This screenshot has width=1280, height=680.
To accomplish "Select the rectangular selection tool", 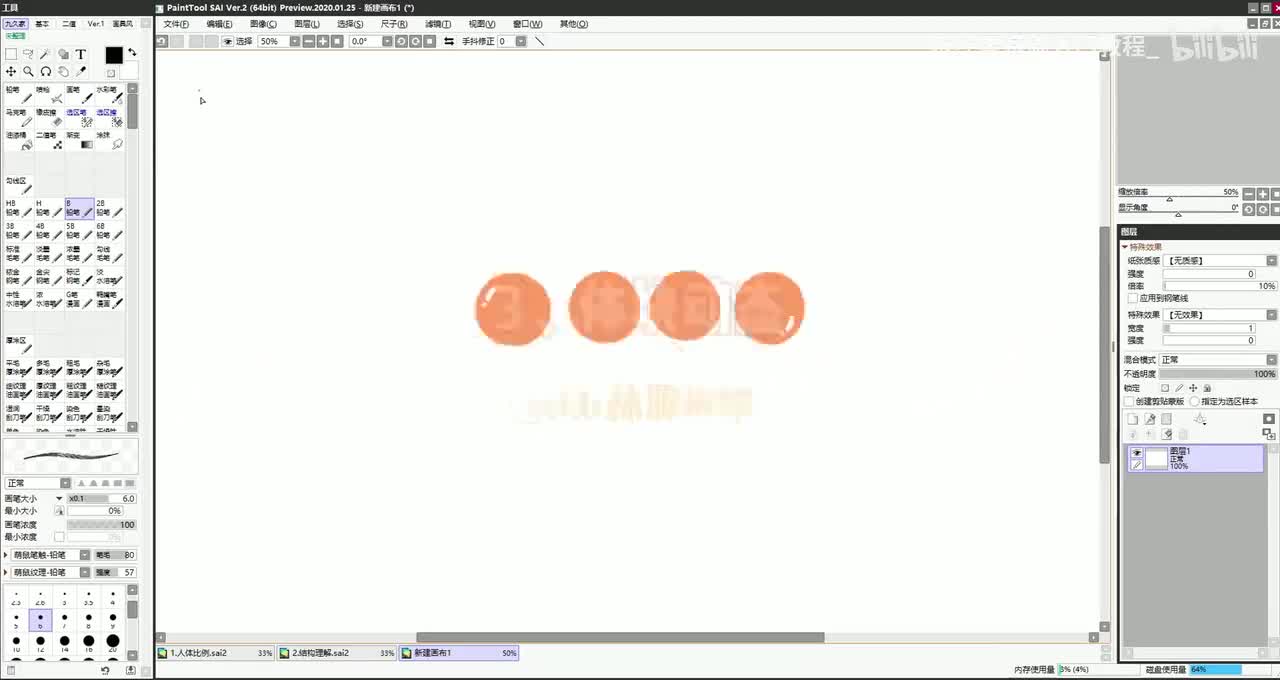I will coord(11,54).
